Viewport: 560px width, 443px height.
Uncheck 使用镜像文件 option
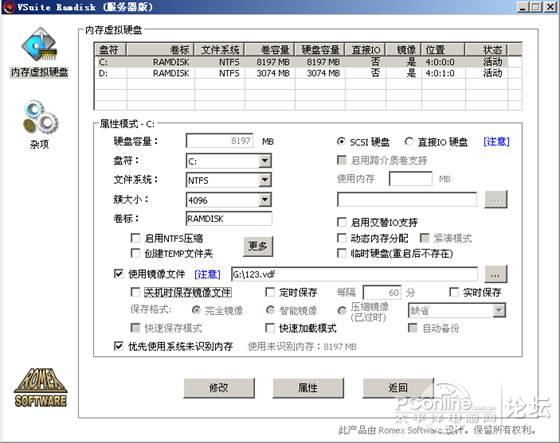[119, 274]
